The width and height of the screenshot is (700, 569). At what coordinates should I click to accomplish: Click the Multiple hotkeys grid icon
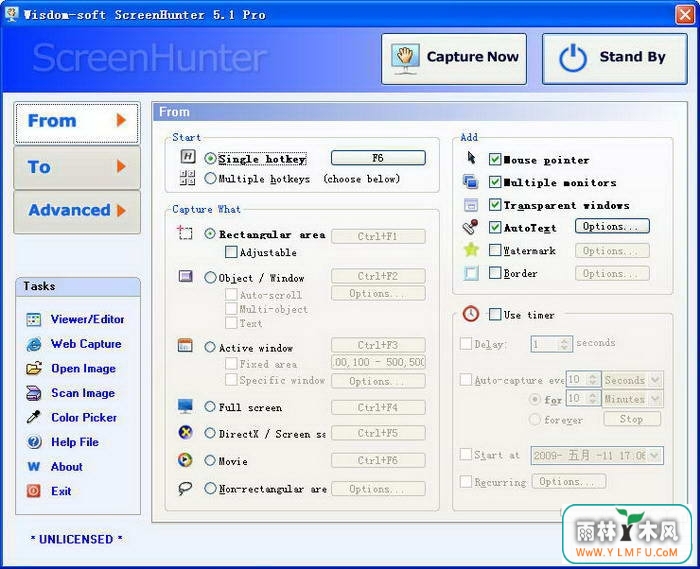[188, 178]
